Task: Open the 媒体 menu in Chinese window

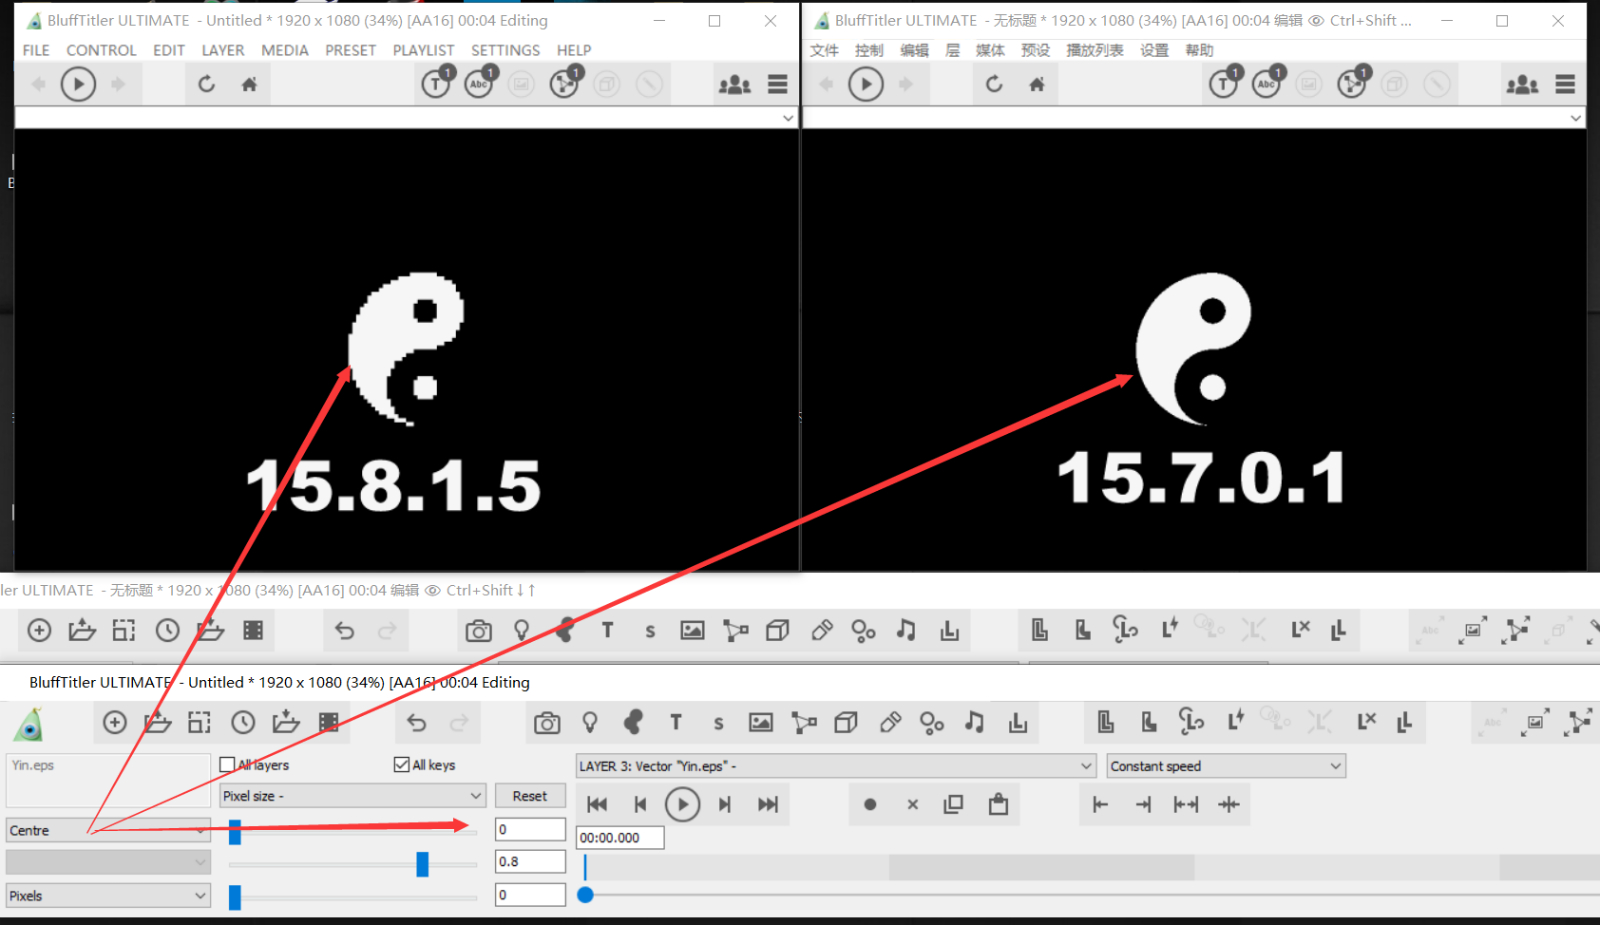Action: click(x=990, y=50)
